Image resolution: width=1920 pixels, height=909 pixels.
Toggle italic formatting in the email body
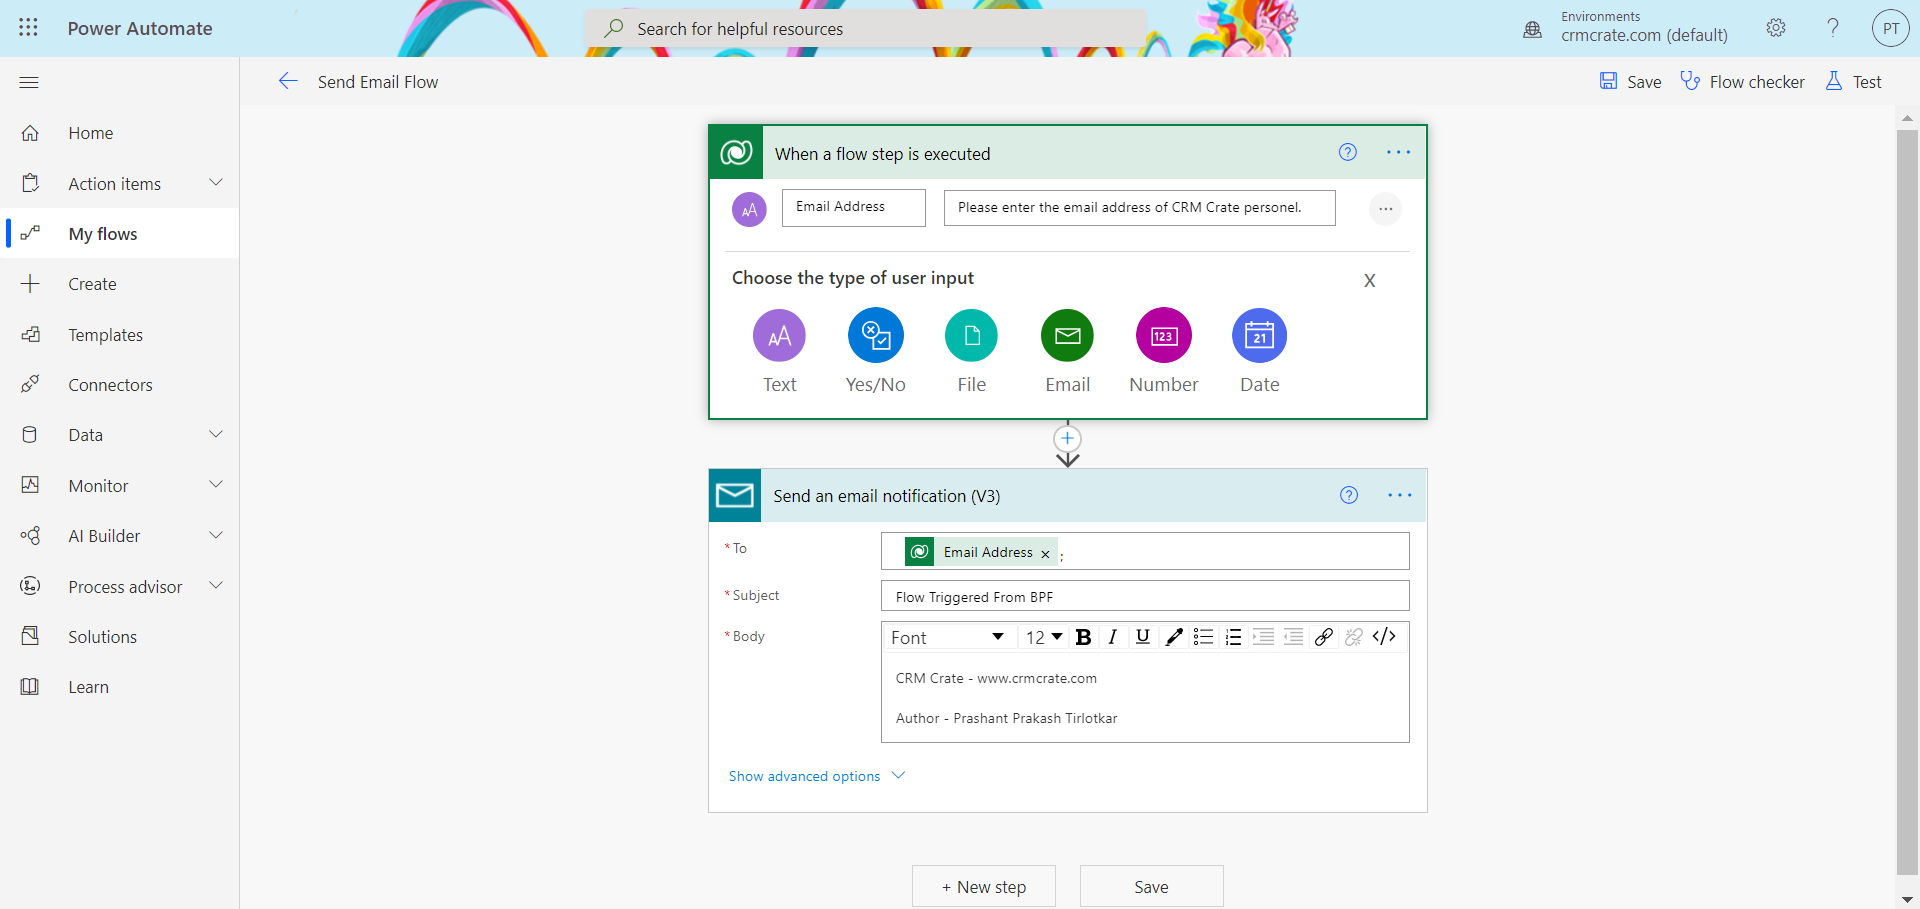pyautogui.click(x=1113, y=637)
